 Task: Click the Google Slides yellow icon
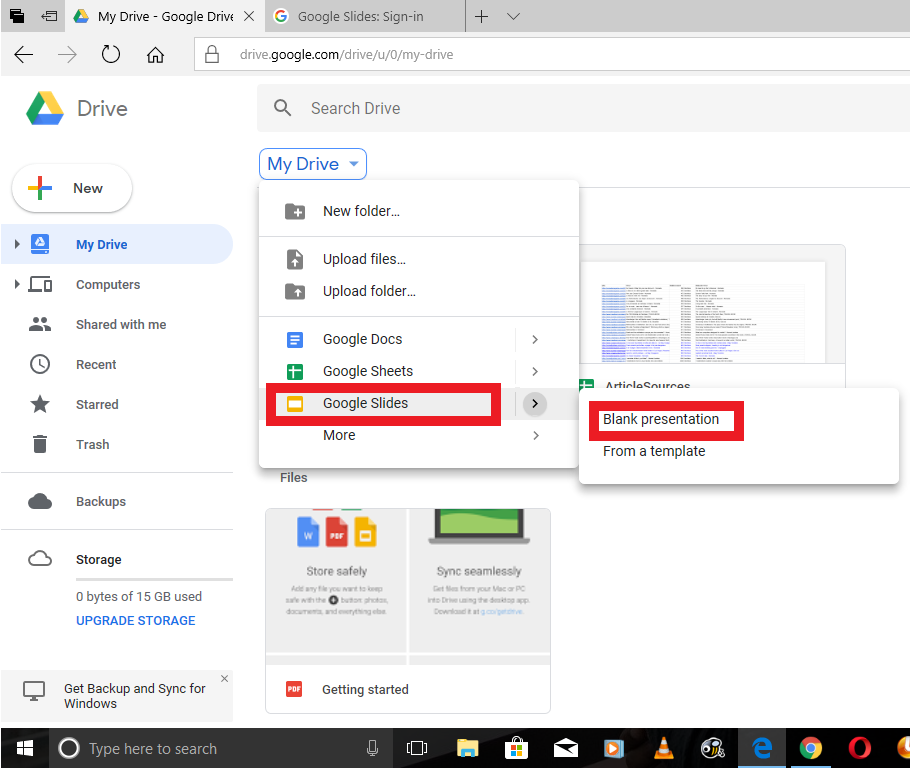295,403
